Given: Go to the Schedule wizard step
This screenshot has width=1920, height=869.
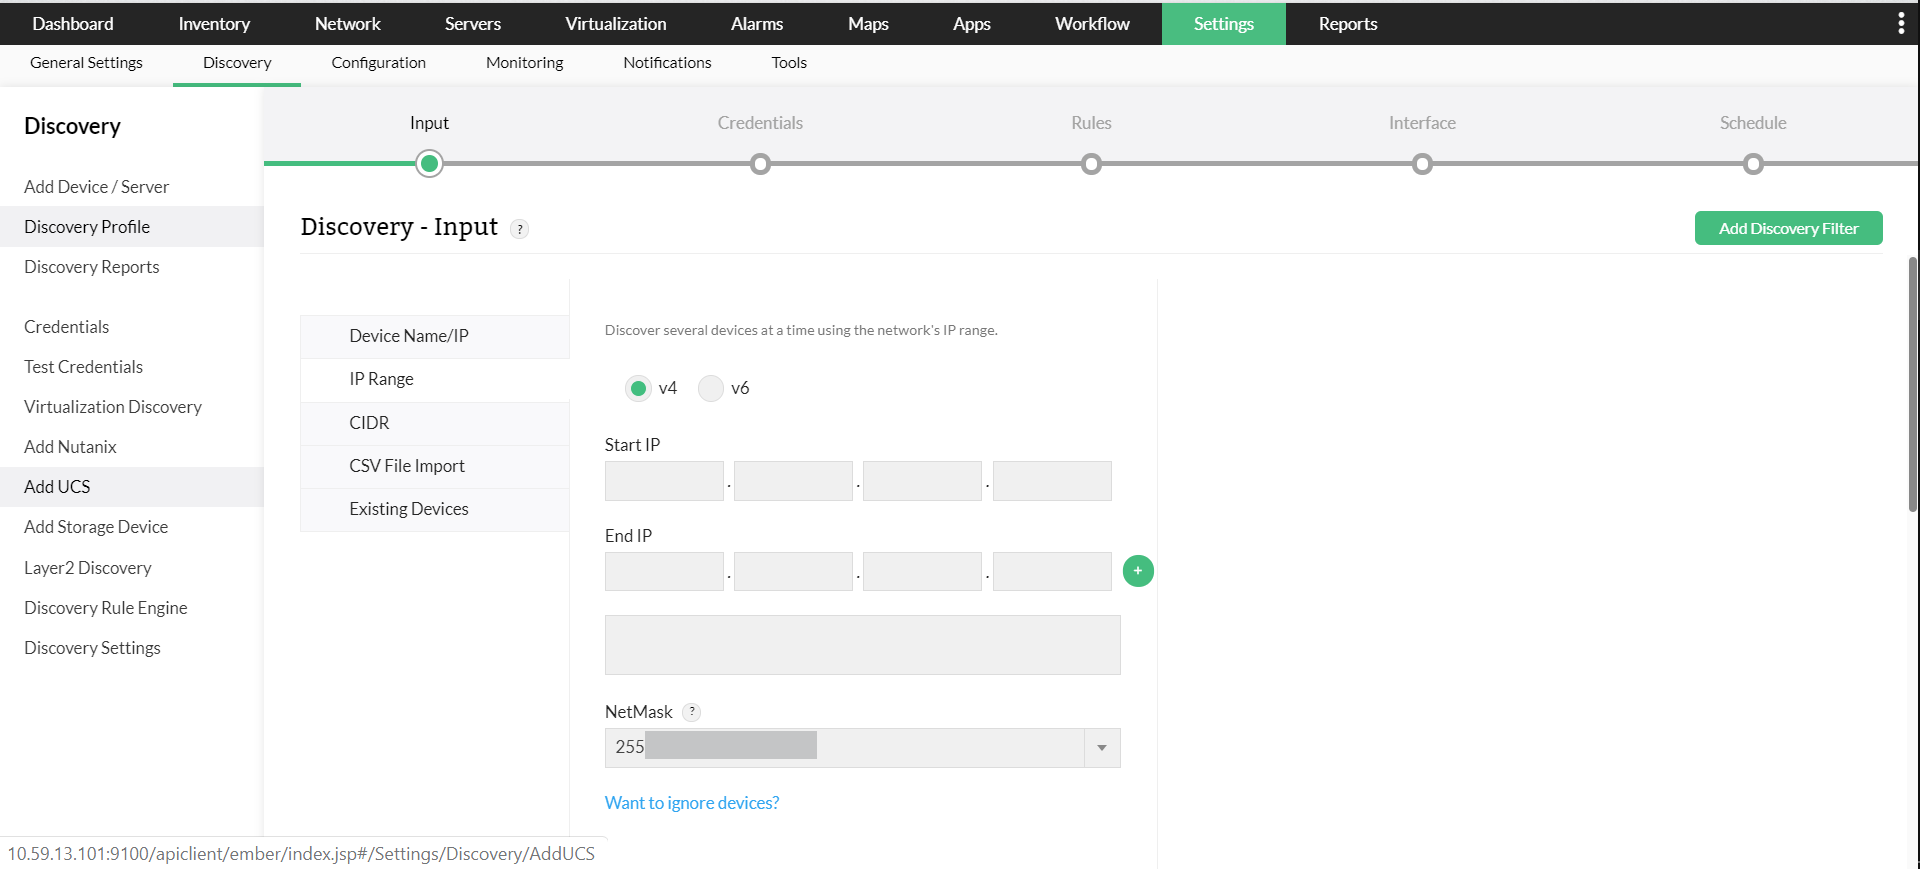Looking at the screenshot, I should [1753, 164].
